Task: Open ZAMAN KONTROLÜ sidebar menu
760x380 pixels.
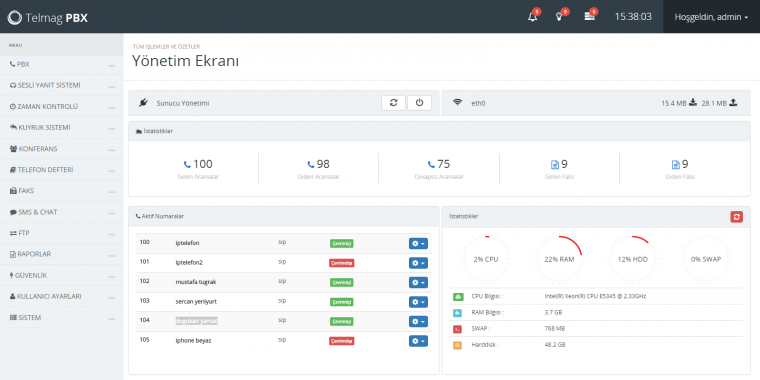Action: click(62, 106)
